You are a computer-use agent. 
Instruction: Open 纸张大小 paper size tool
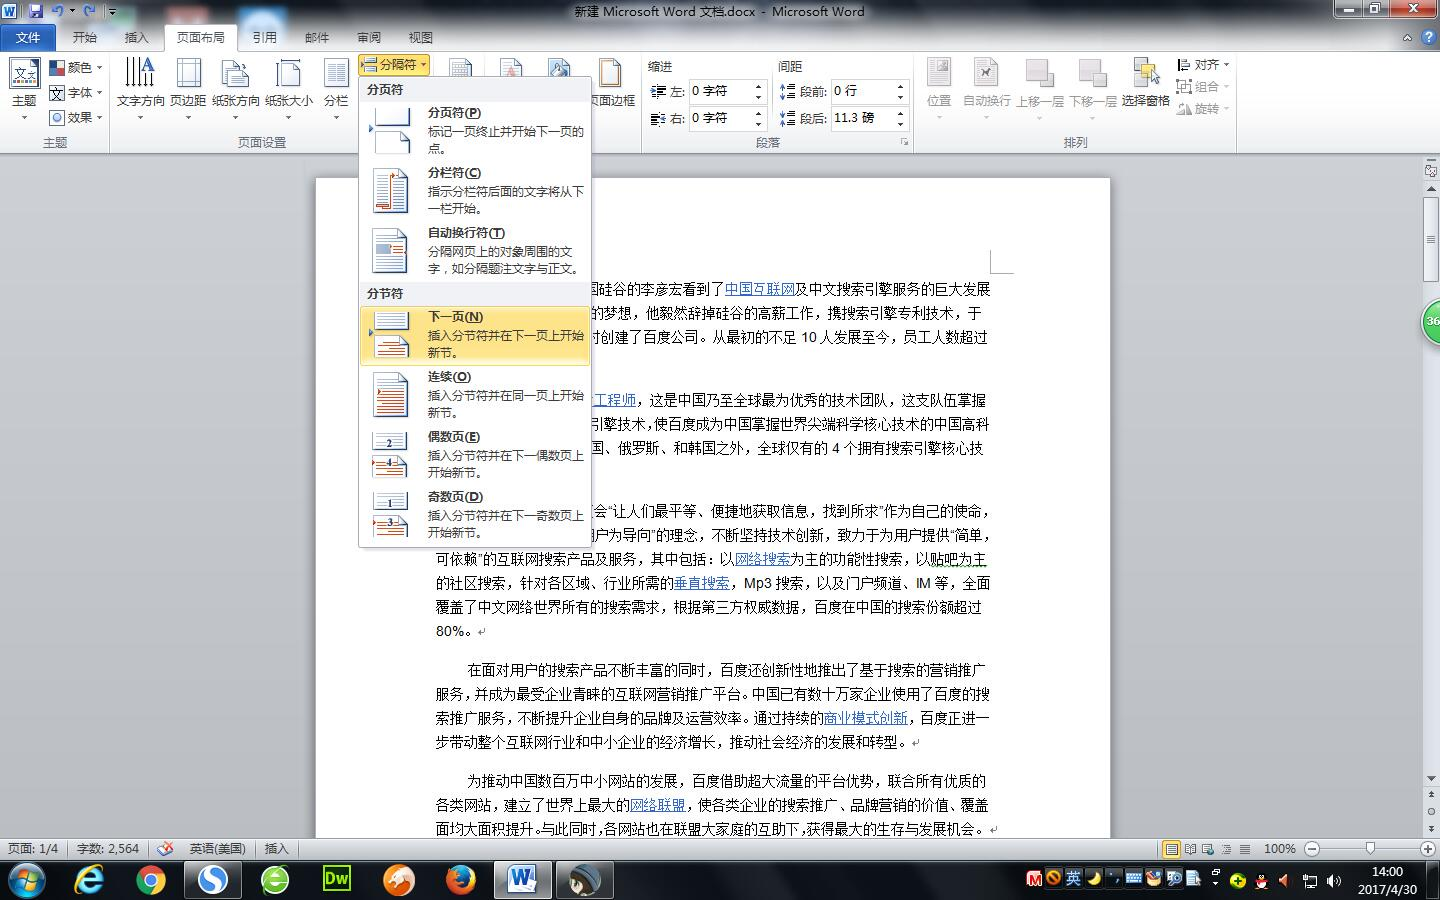(289, 90)
